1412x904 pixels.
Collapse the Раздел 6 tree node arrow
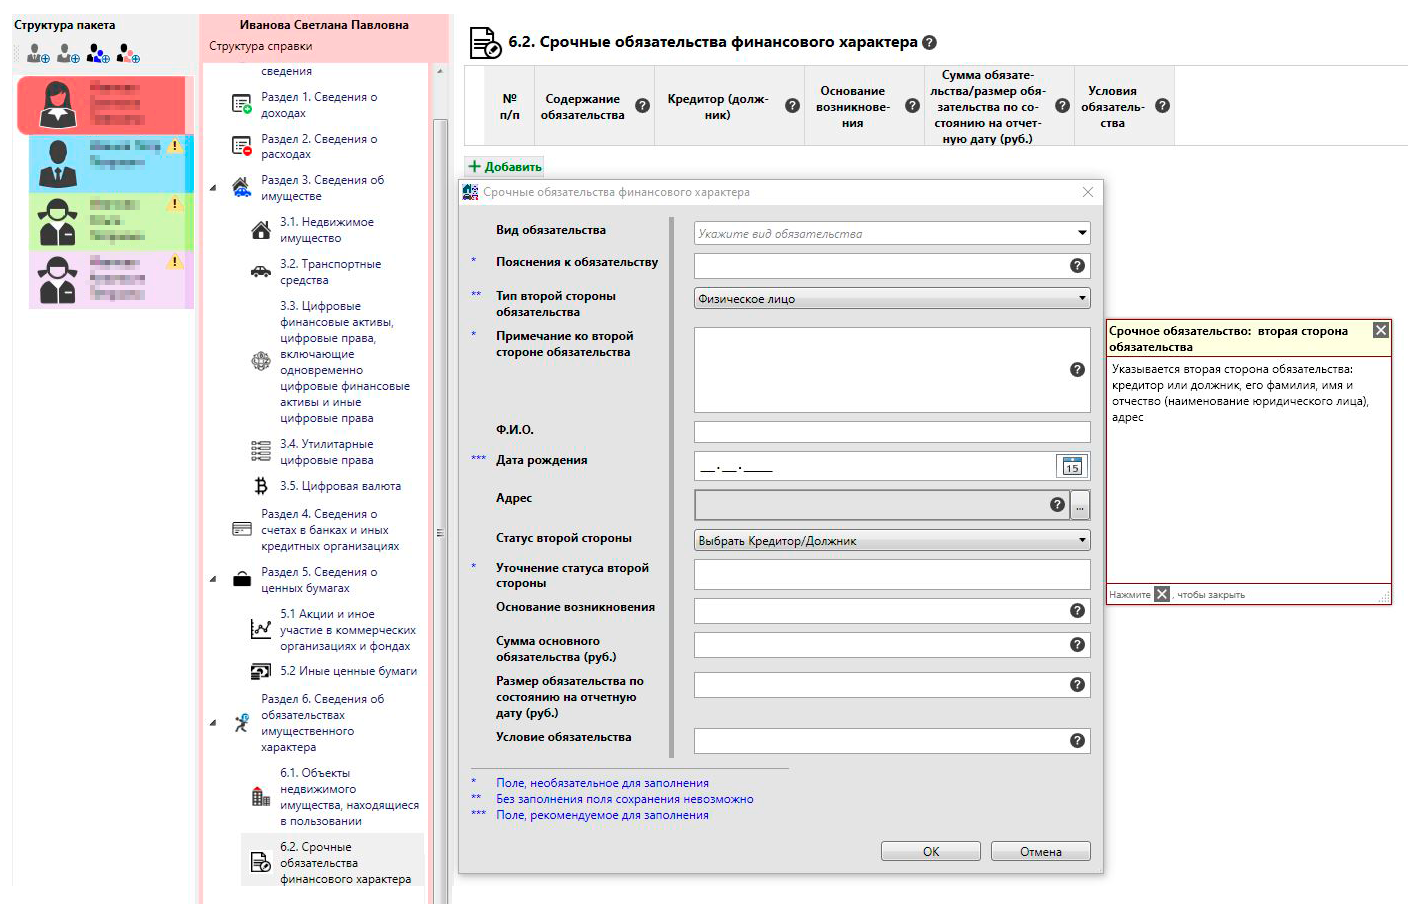[x=213, y=722]
